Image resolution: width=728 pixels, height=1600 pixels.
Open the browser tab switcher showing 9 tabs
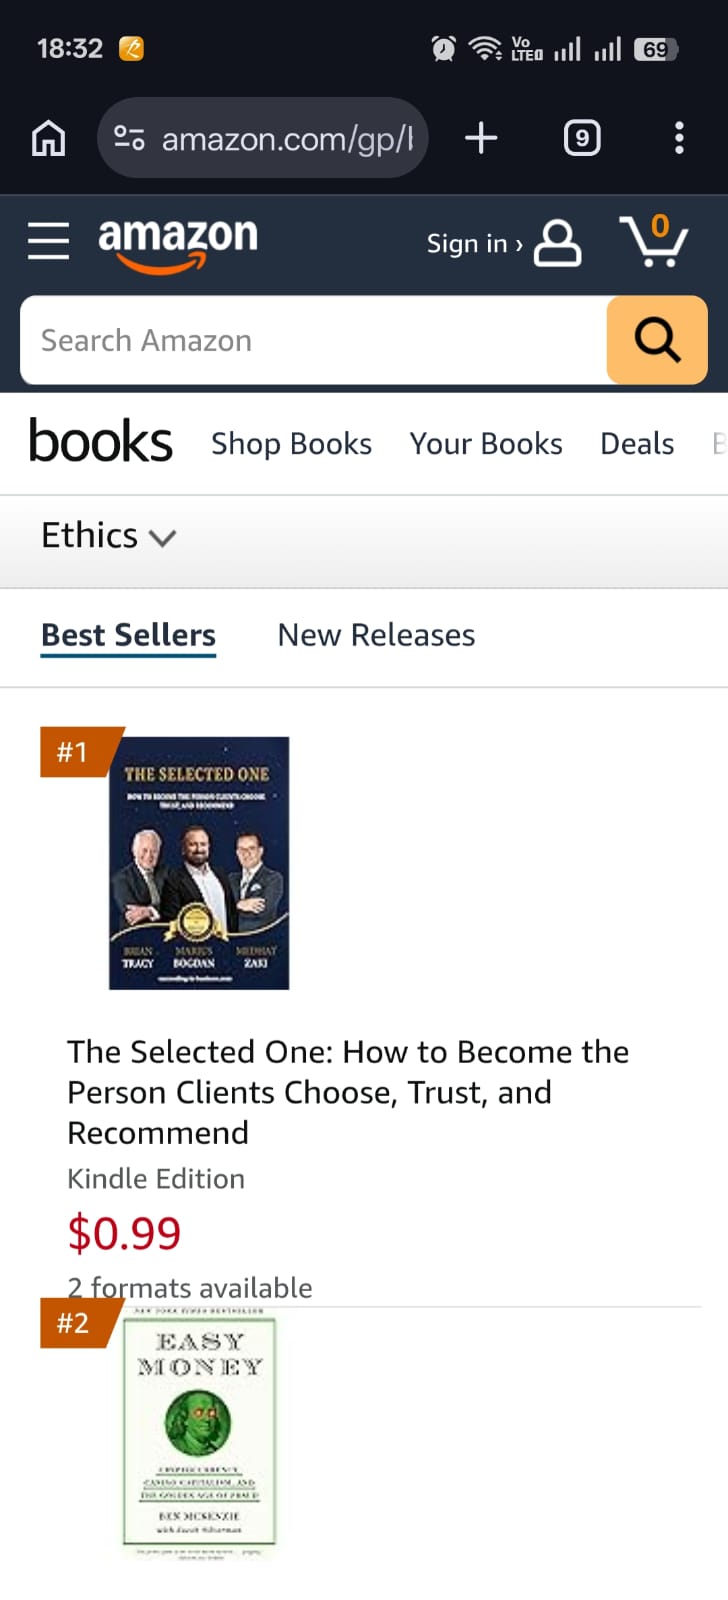click(581, 139)
